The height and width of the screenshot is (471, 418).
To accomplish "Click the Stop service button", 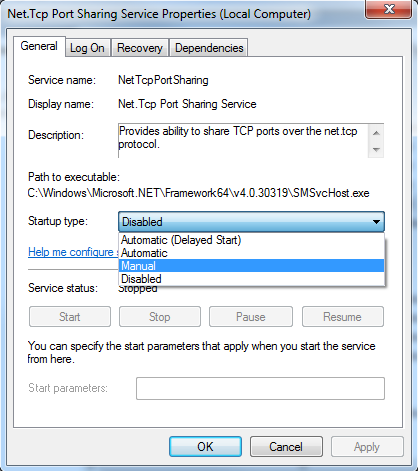I will 160,317.
